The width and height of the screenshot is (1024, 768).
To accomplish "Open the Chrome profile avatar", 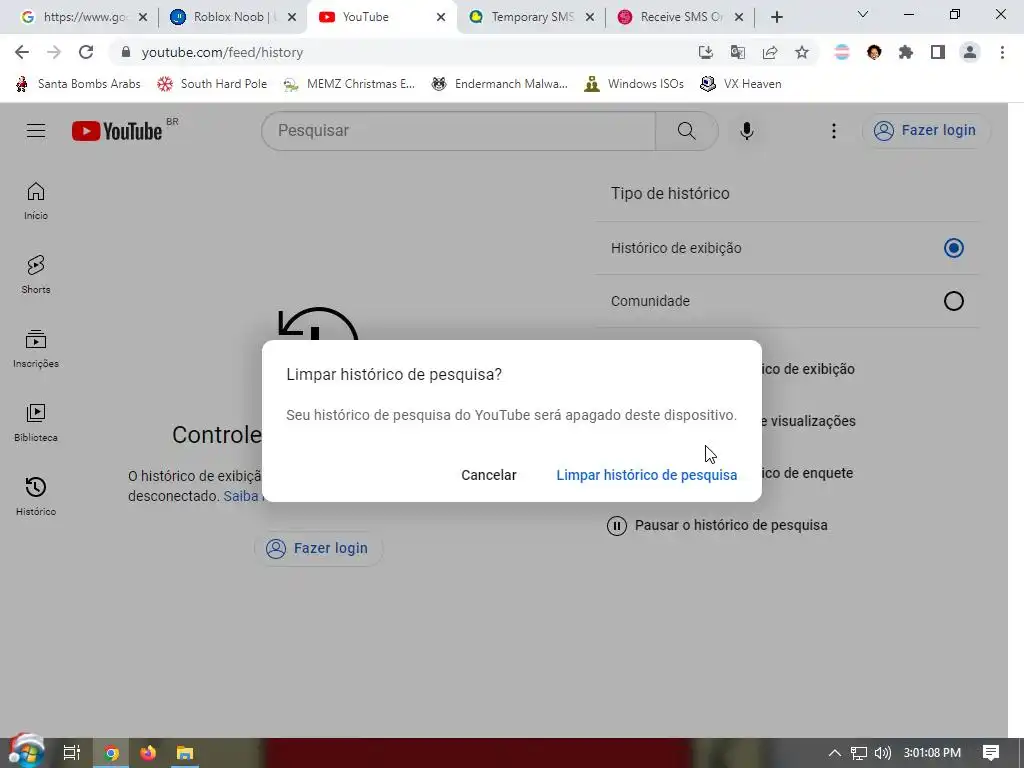I will coord(970,52).
